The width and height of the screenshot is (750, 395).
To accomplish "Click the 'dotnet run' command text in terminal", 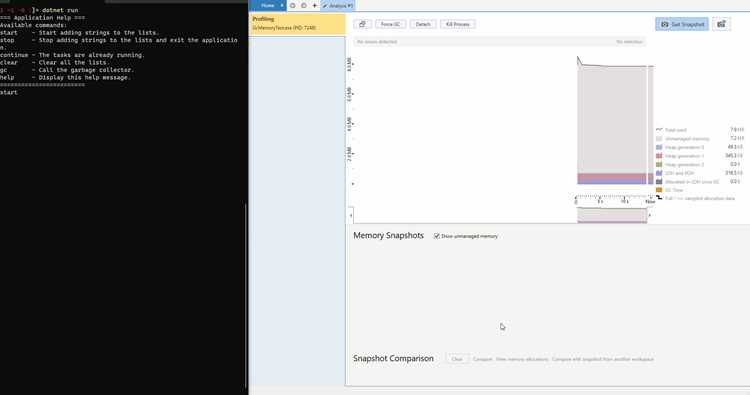I will 60,10.
